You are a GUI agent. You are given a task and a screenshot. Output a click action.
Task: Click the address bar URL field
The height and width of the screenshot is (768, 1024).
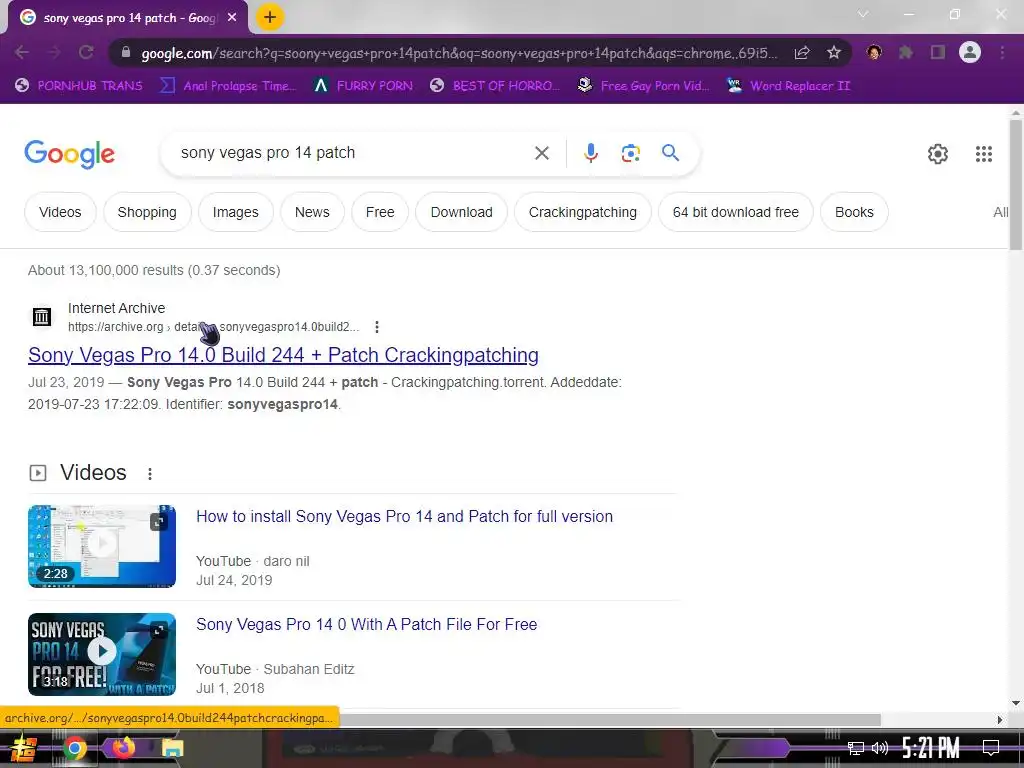[459, 53]
